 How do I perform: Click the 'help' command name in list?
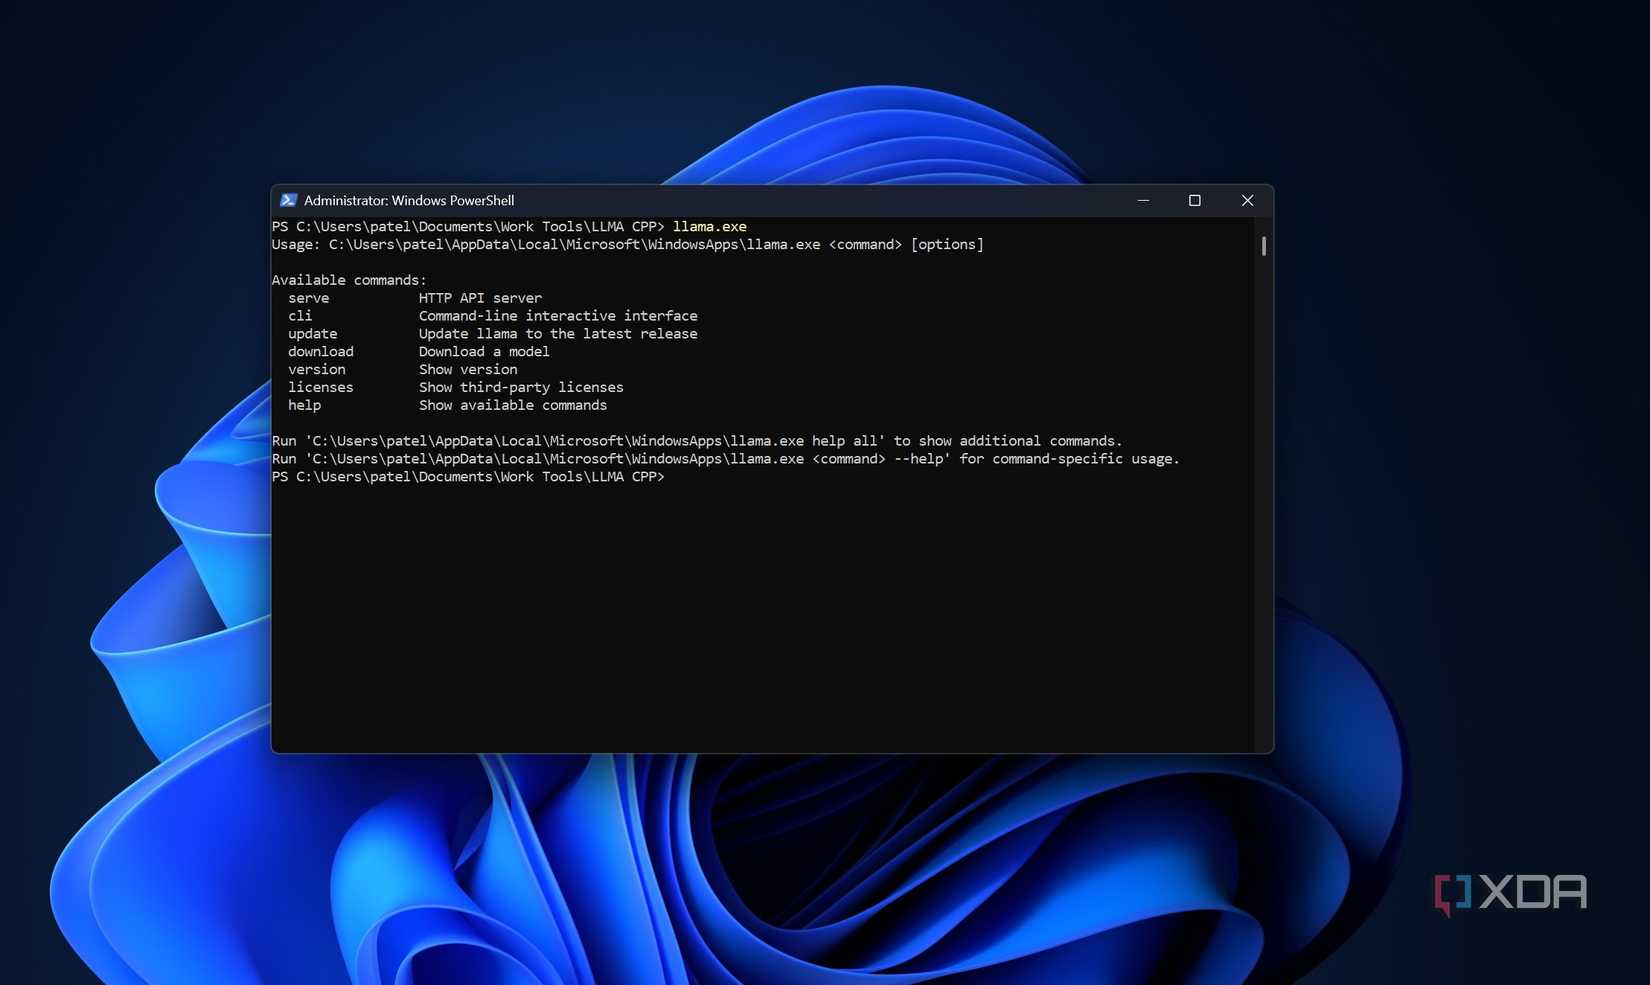(304, 406)
